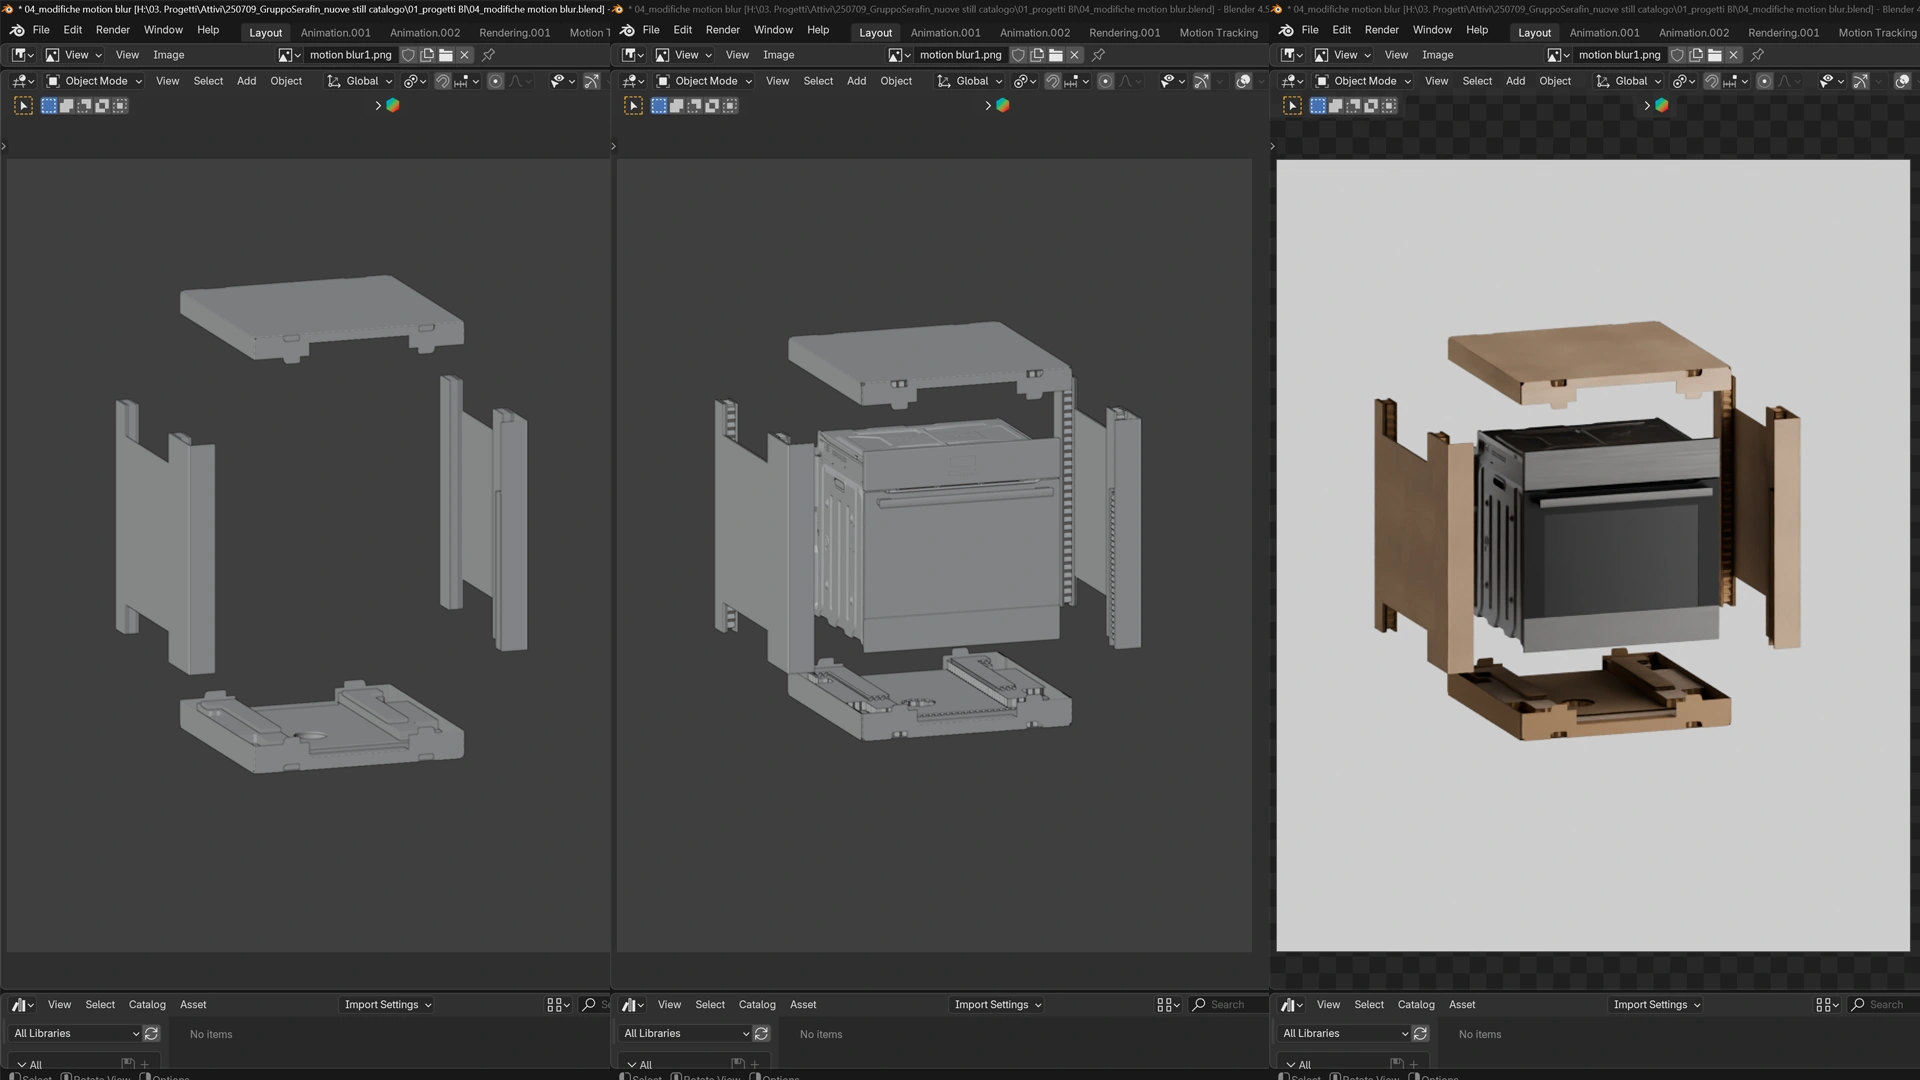Expand the All Libraries dropdown in right window
Image resolution: width=1920 pixels, height=1080 pixels.
[1345, 1033]
